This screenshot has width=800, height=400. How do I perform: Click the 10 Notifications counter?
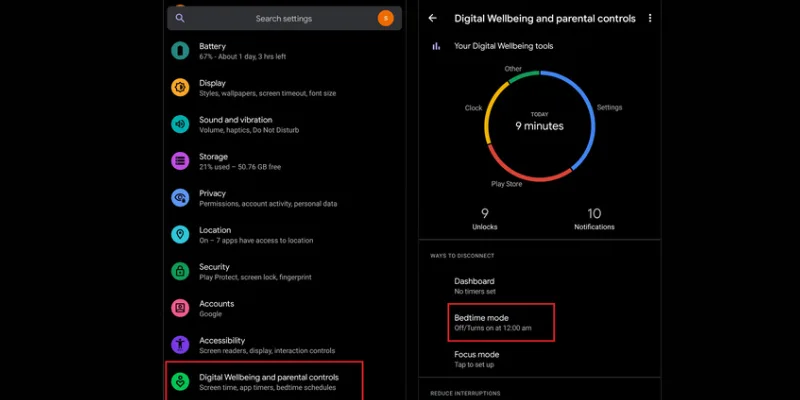click(x=594, y=219)
